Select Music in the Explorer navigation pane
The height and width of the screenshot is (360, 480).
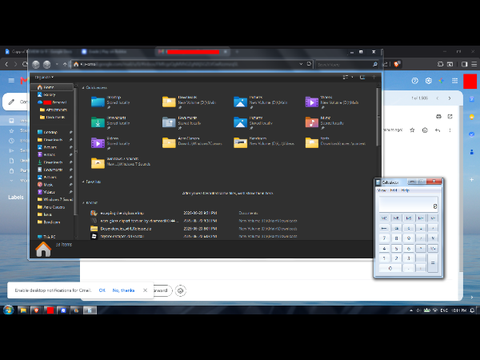(48, 185)
